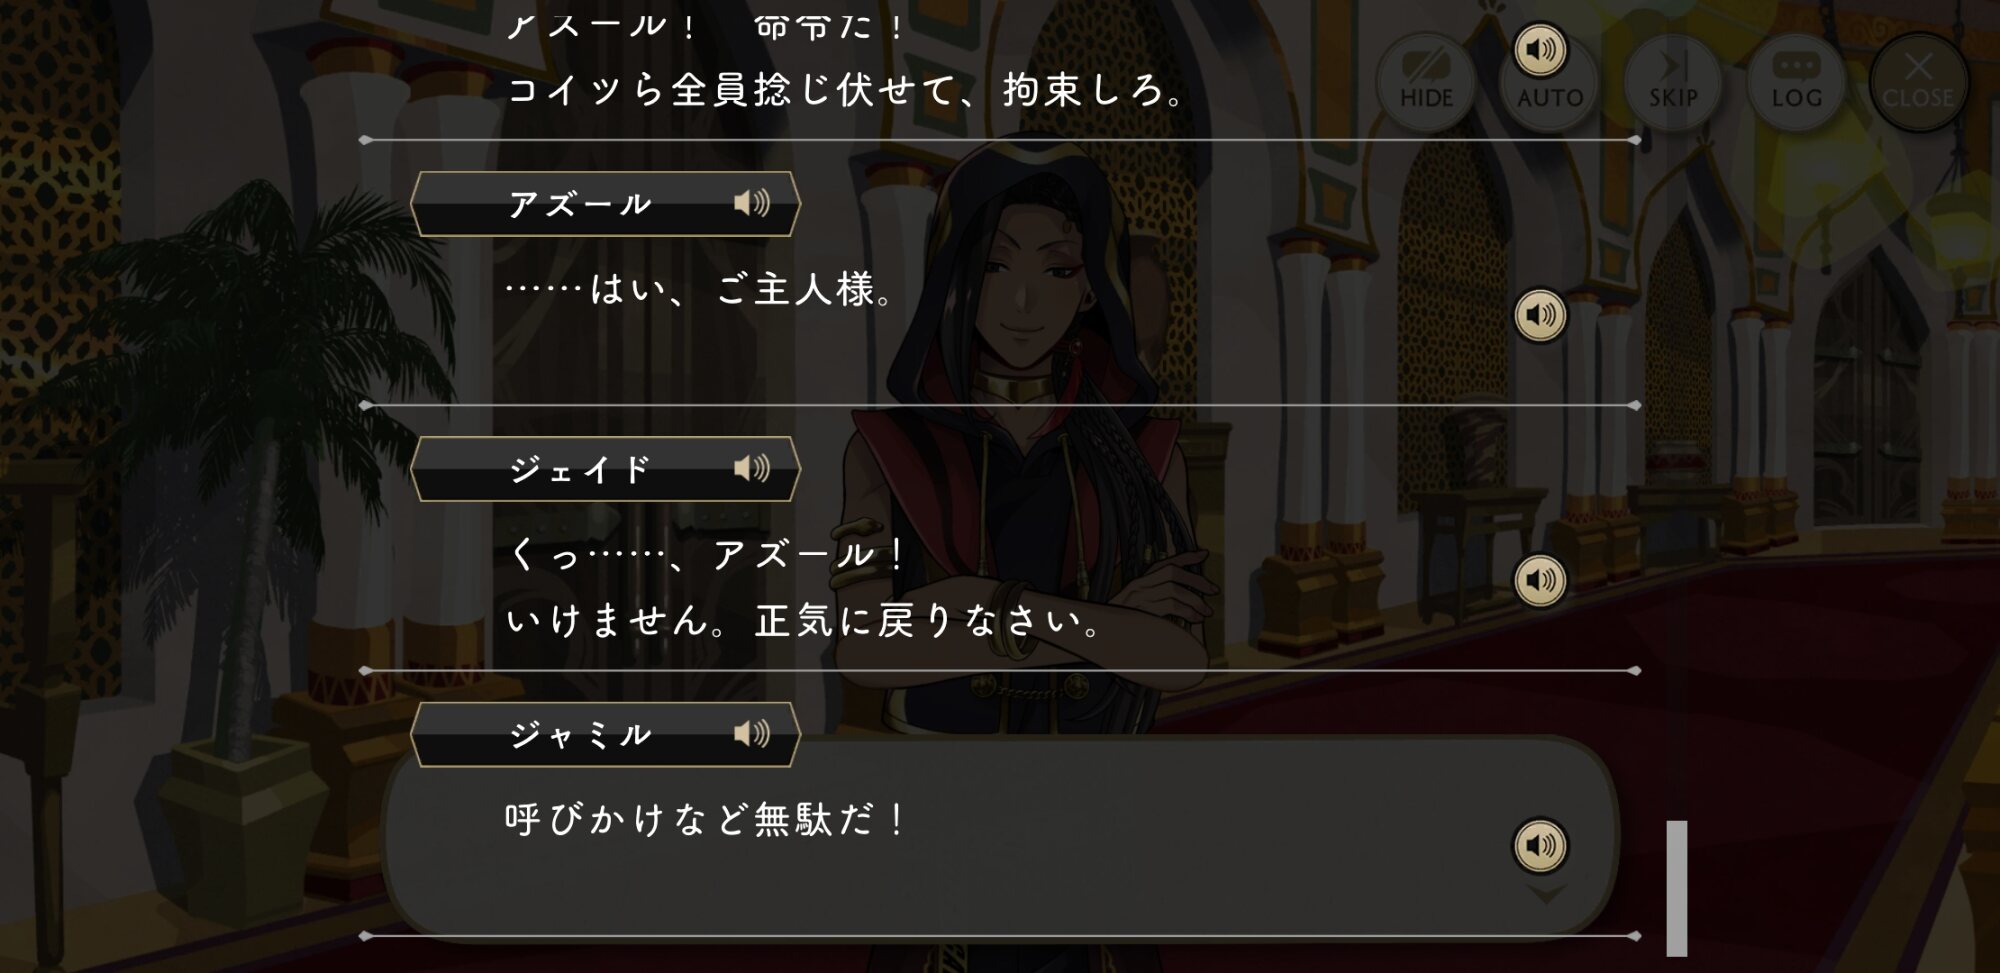This screenshot has width=2000, height=973.
Task: Click speaker icon in アズール name tag
Action: coord(752,203)
